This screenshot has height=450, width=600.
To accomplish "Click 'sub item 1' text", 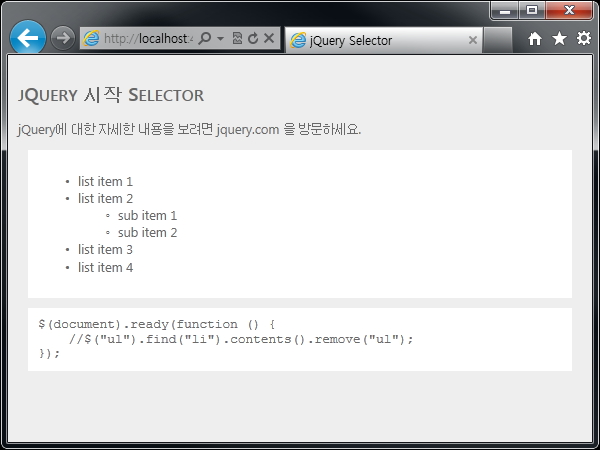I will coord(147,215).
